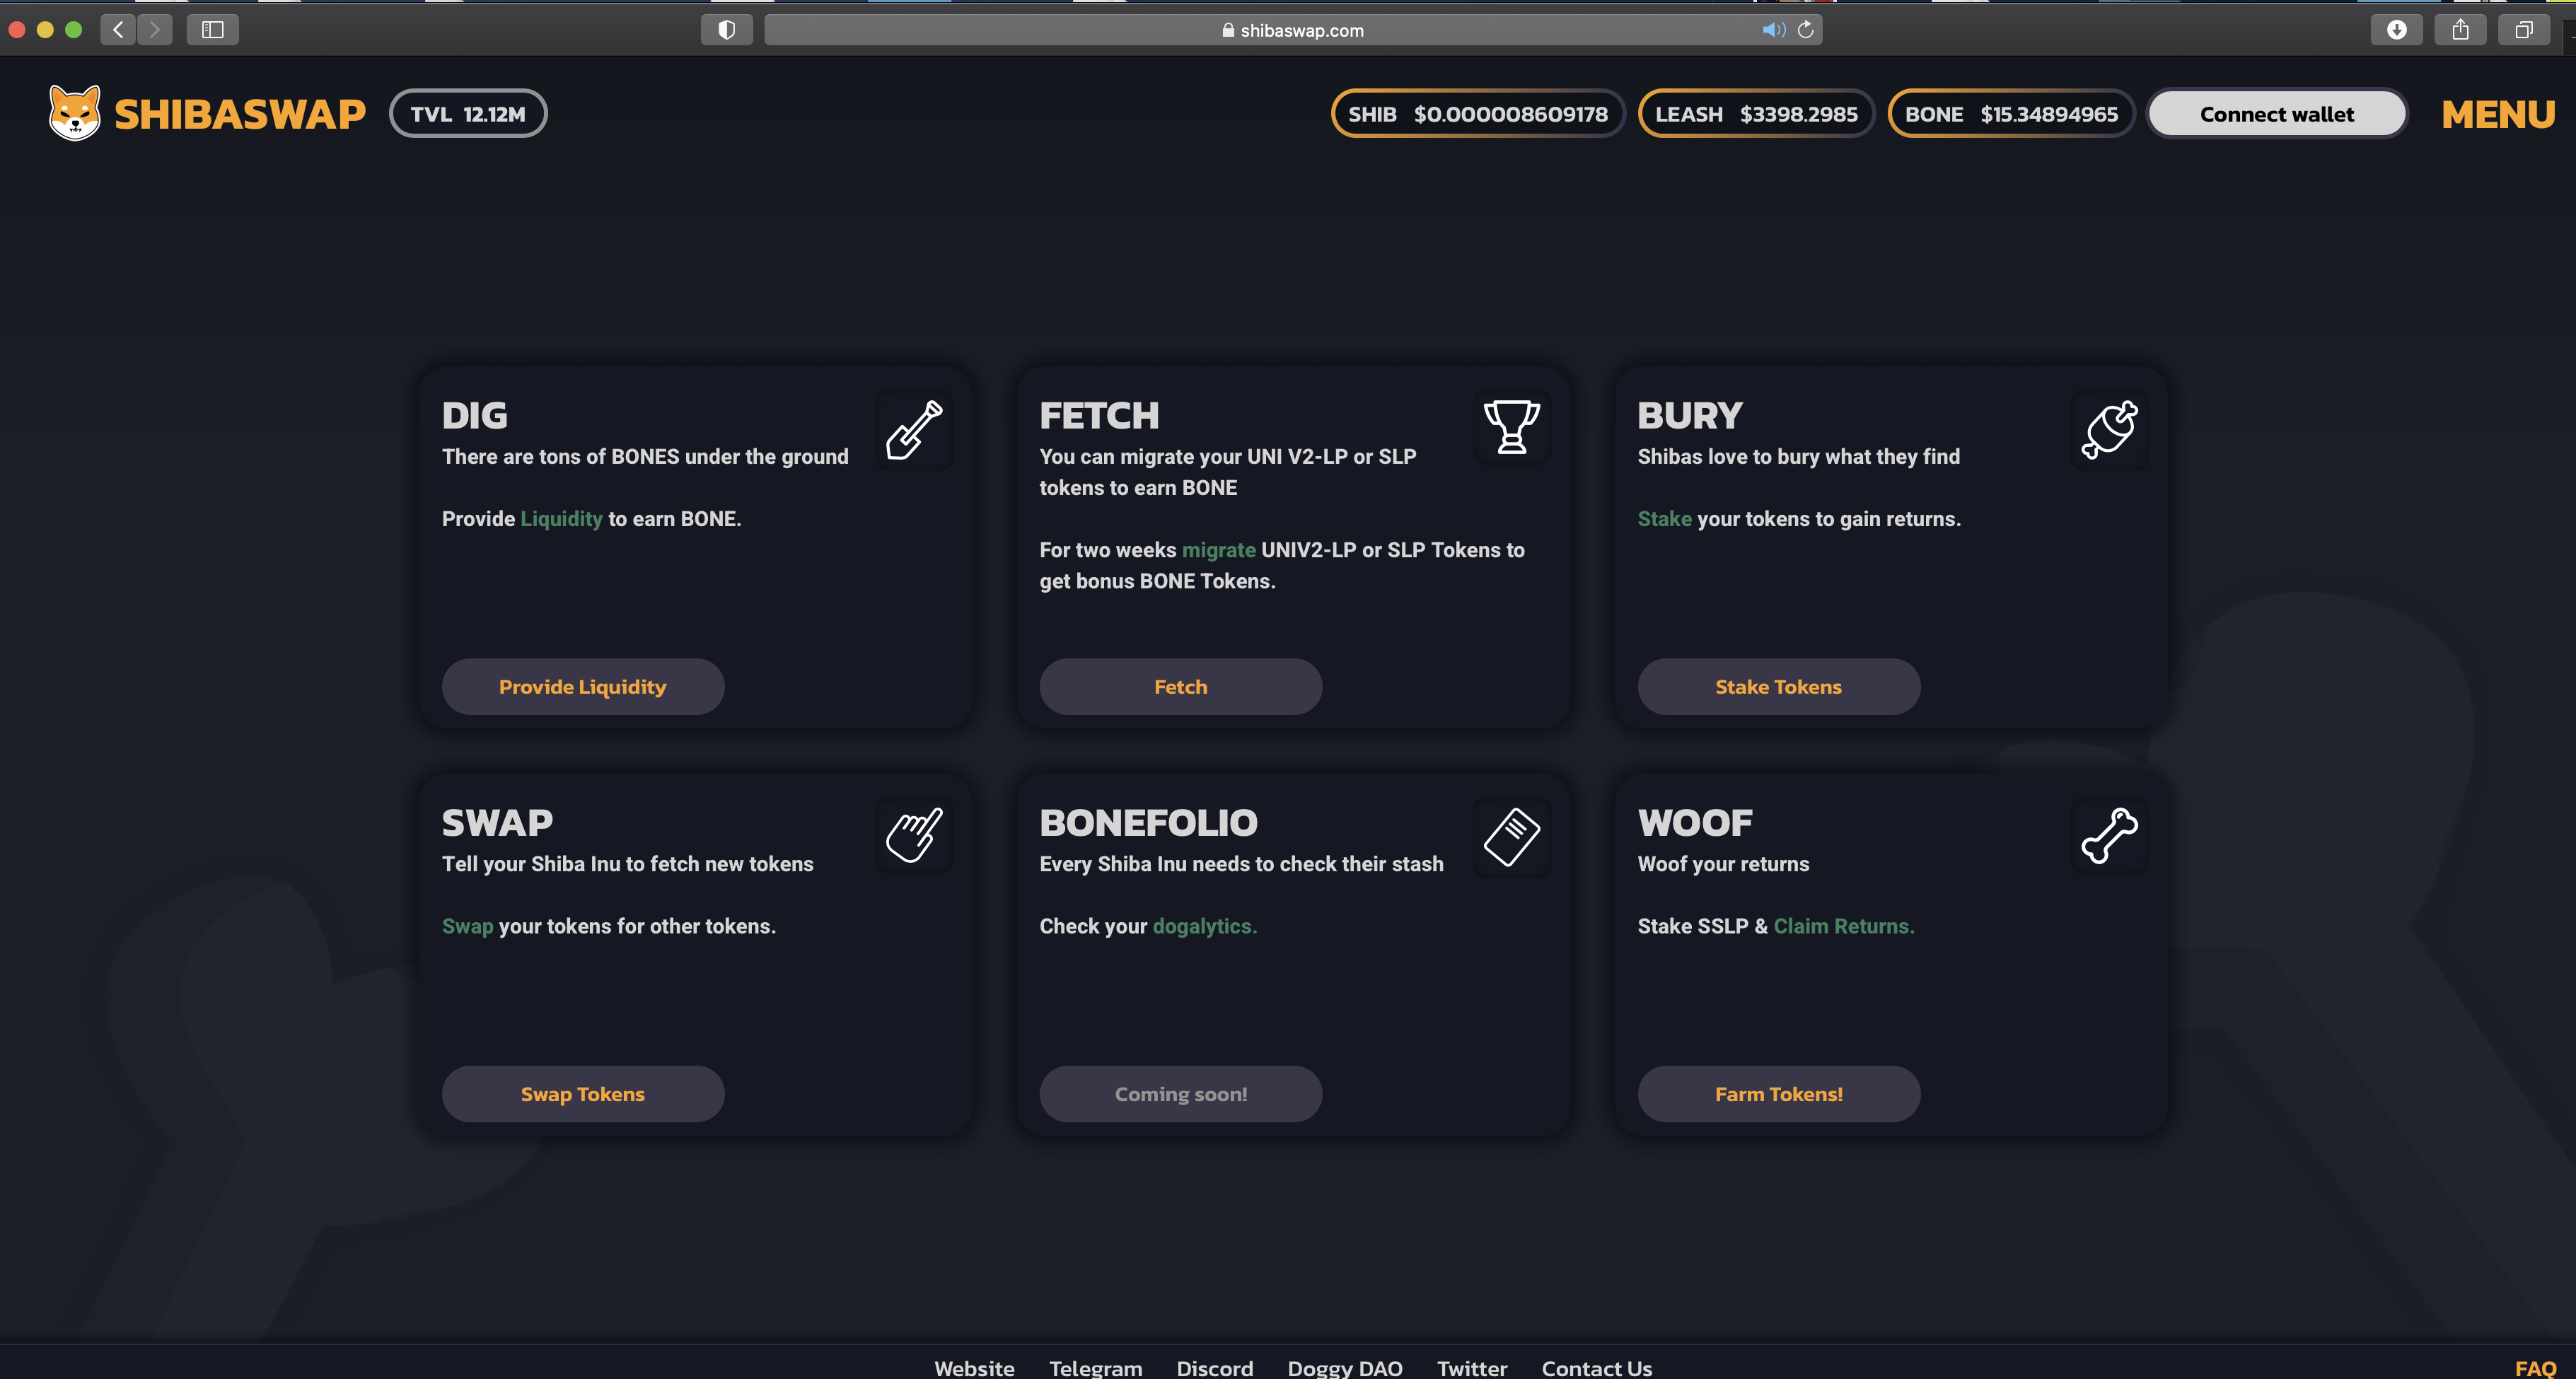Toggle the Safari sidebar
2576x1379 pixels.
point(212,30)
